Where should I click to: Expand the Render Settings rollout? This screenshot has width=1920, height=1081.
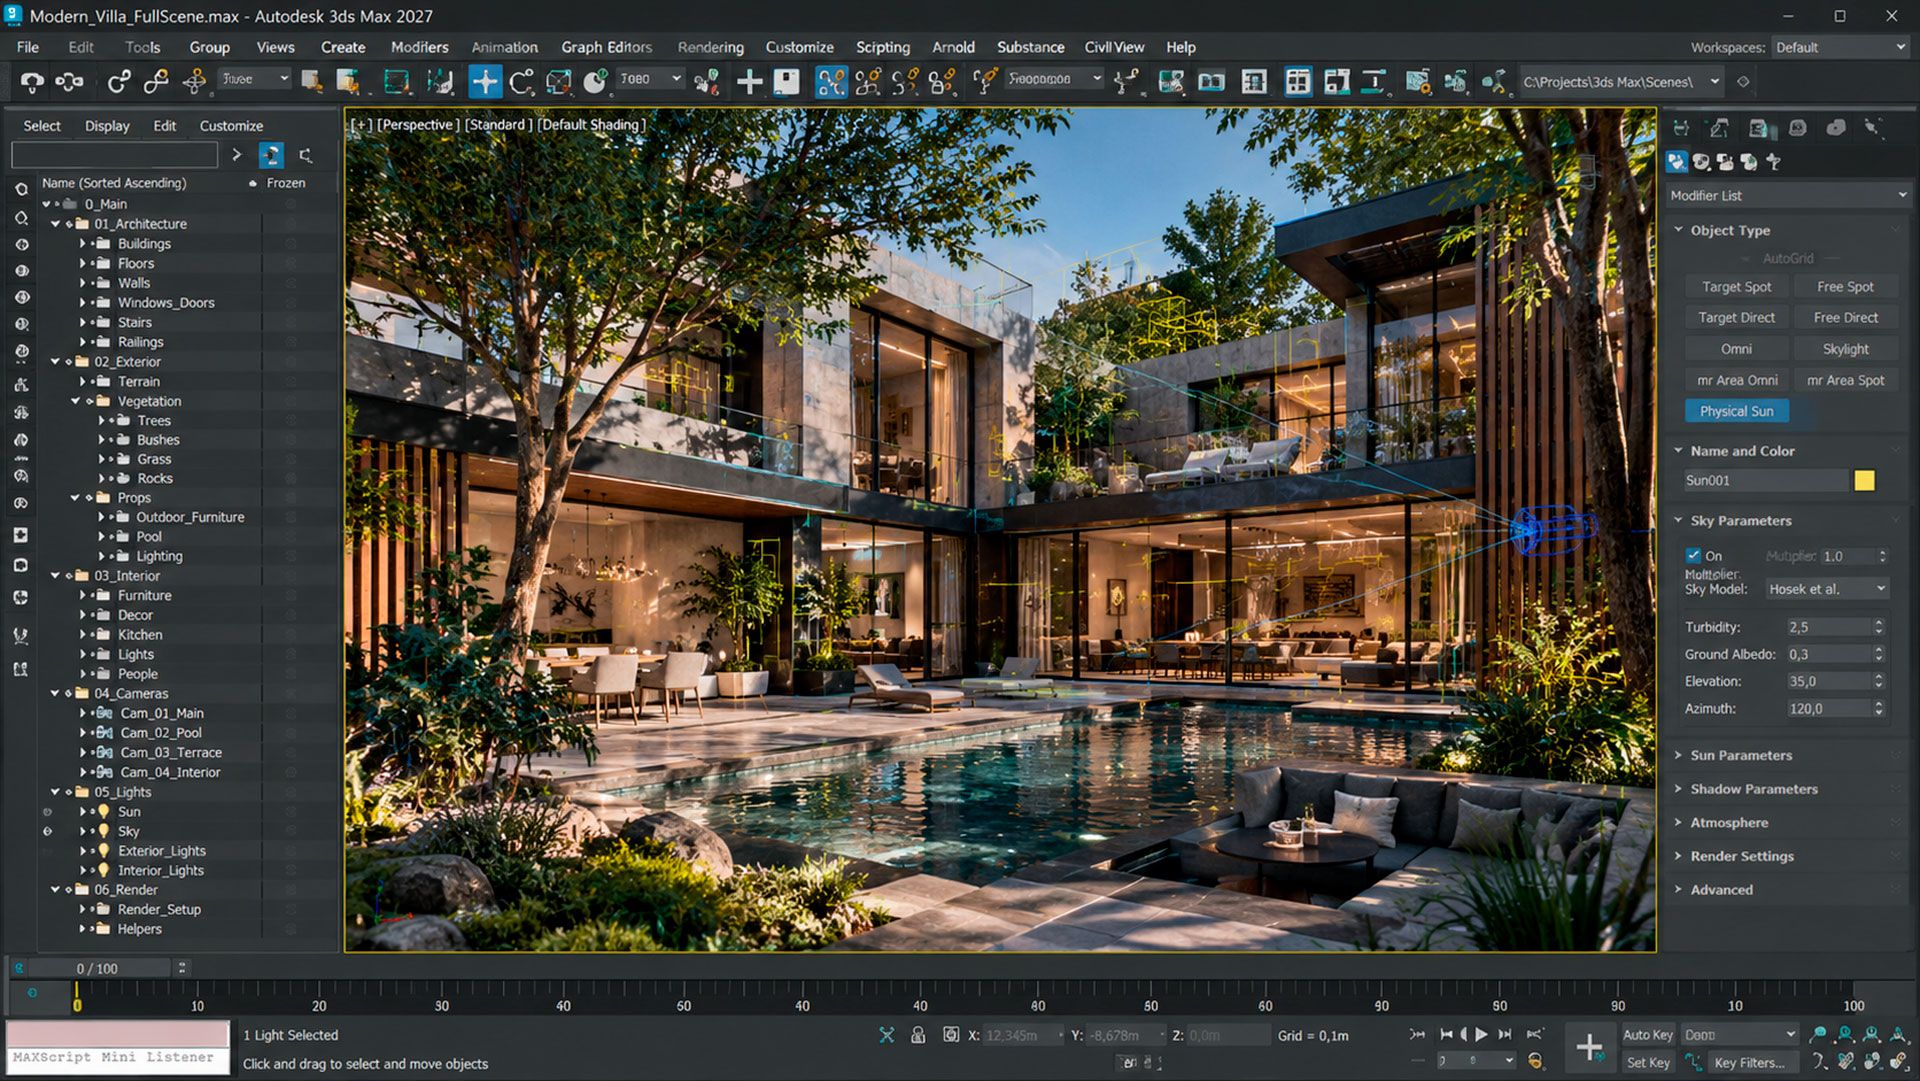click(1741, 856)
